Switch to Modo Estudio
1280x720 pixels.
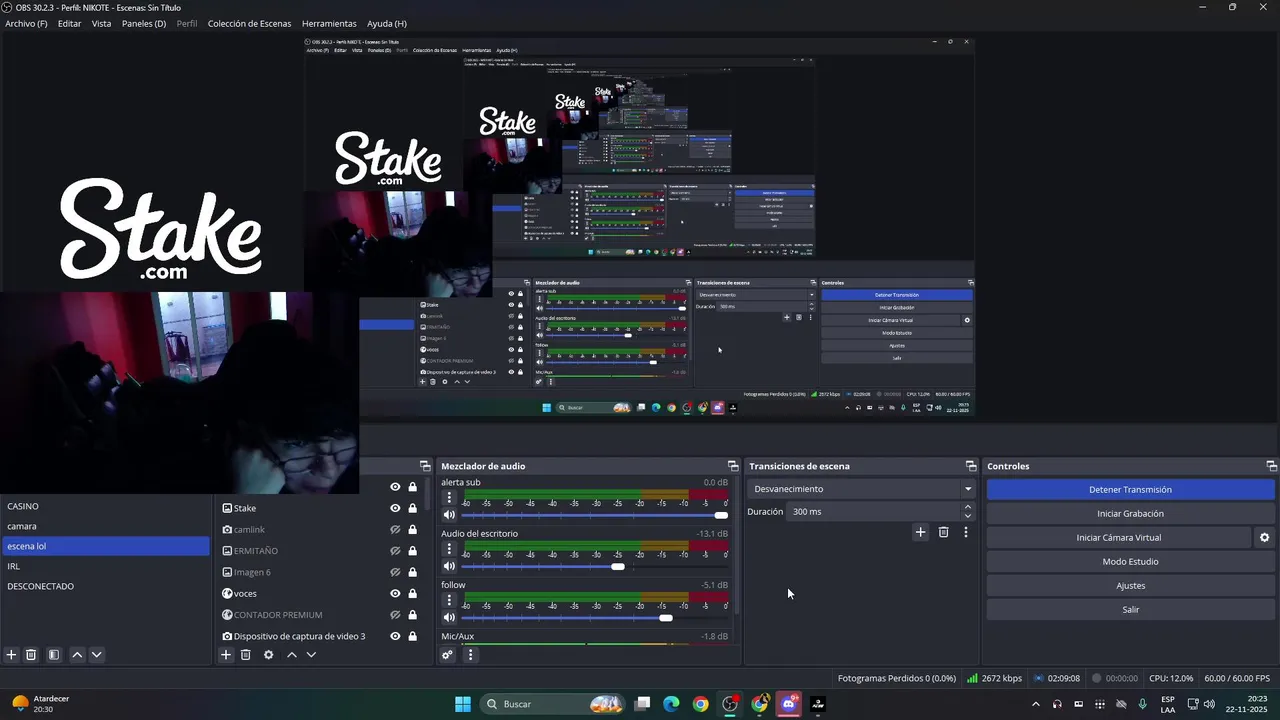coord(1130,562)
